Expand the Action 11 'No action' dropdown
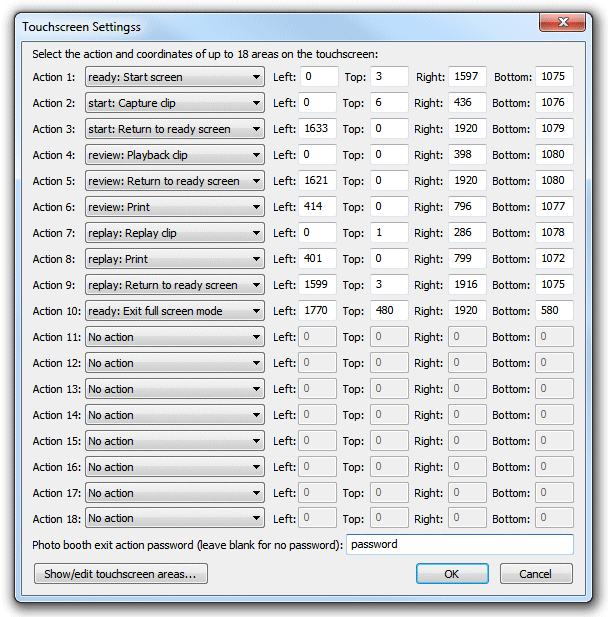This screenshot has width=608, height=617. pos(175,337)
